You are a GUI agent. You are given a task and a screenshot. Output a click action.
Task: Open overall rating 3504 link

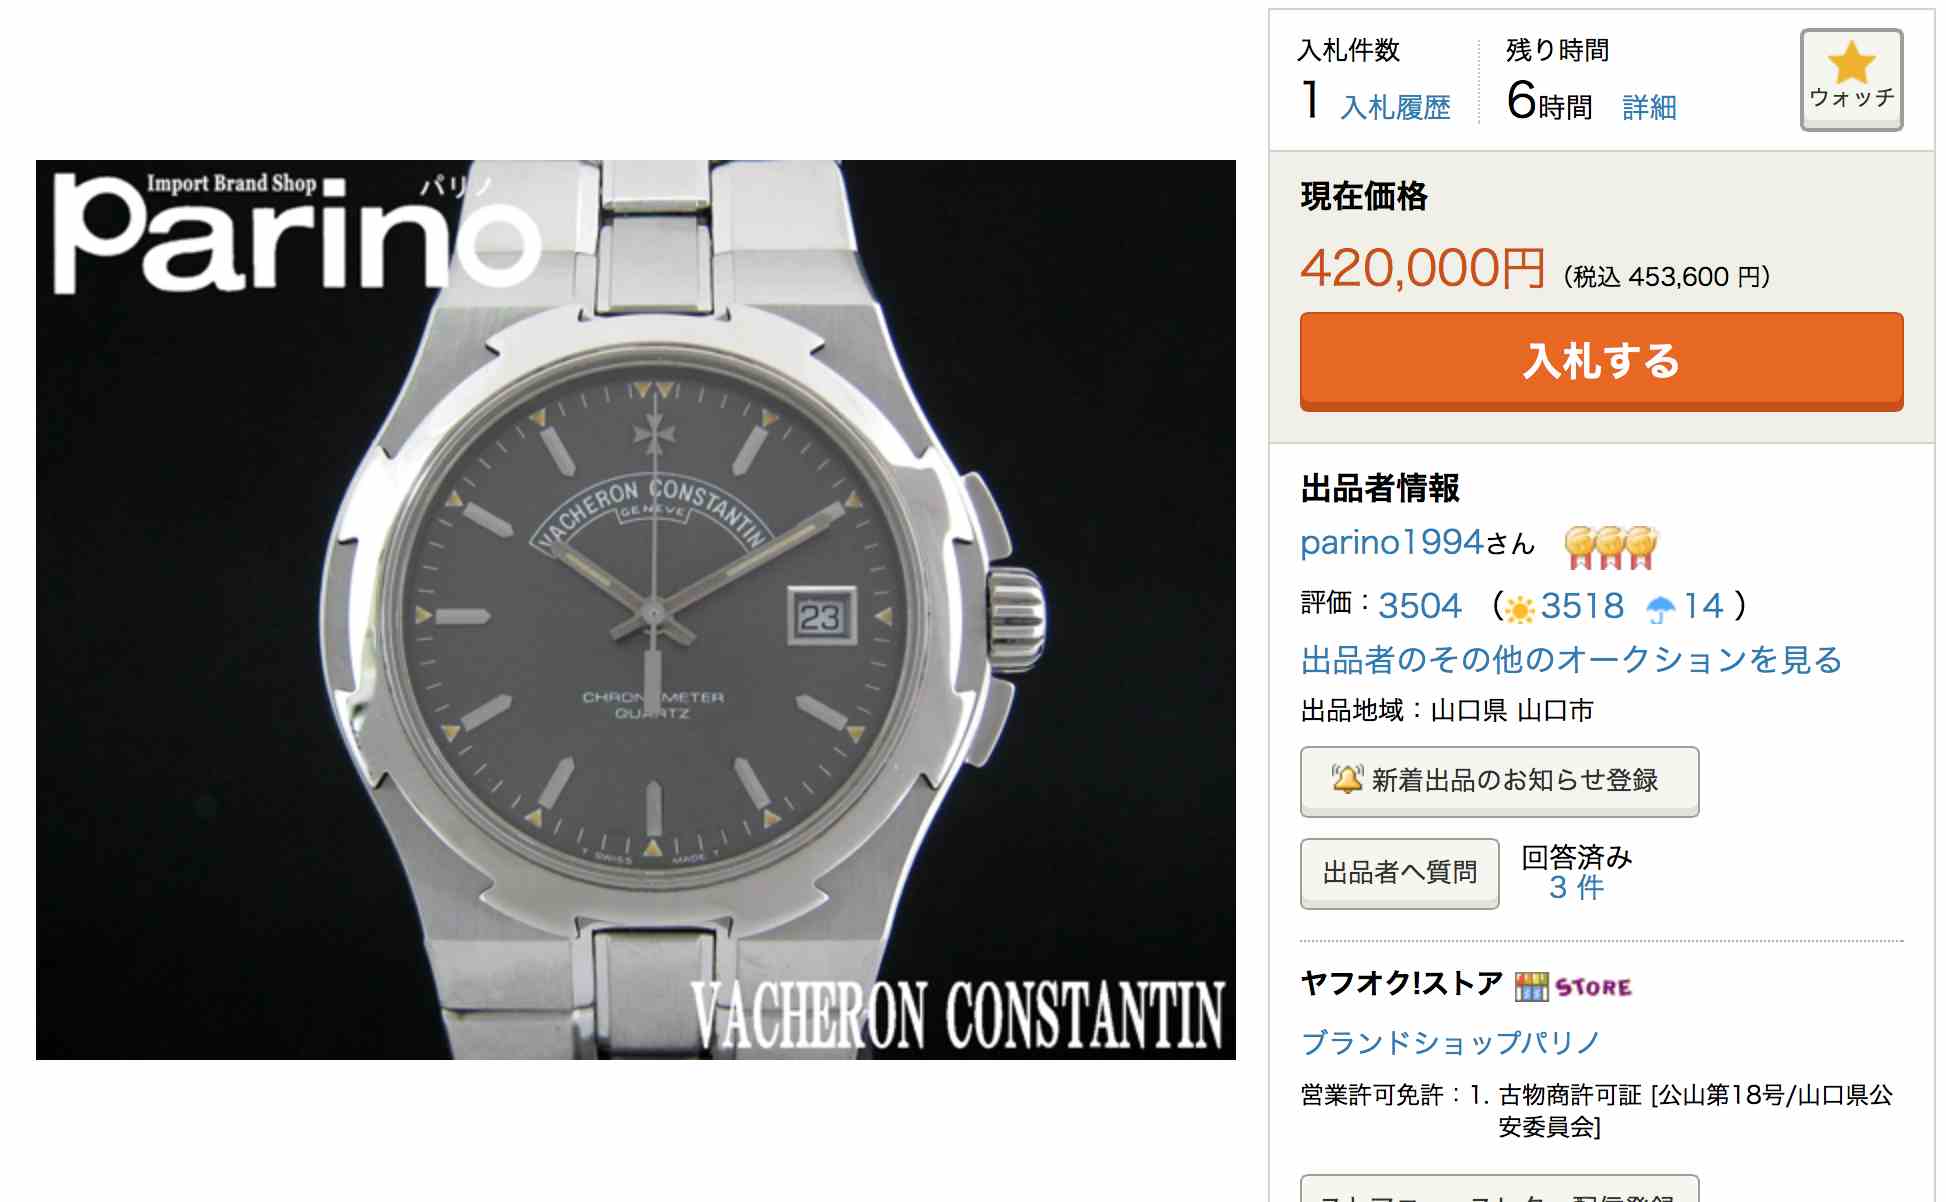(1420, 606)
